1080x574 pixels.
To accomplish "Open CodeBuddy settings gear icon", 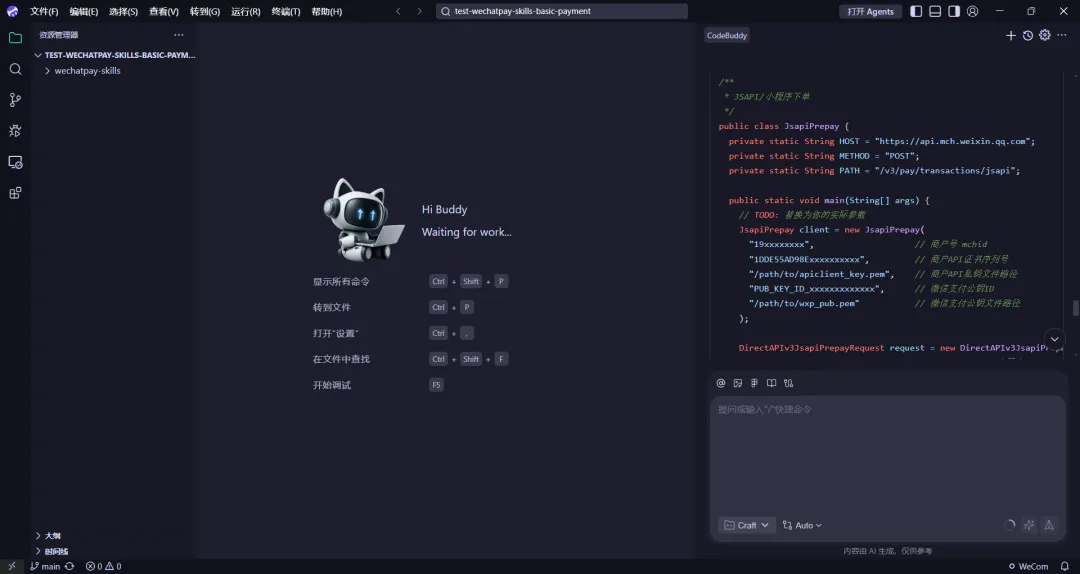I will (x=1045, y=35).
